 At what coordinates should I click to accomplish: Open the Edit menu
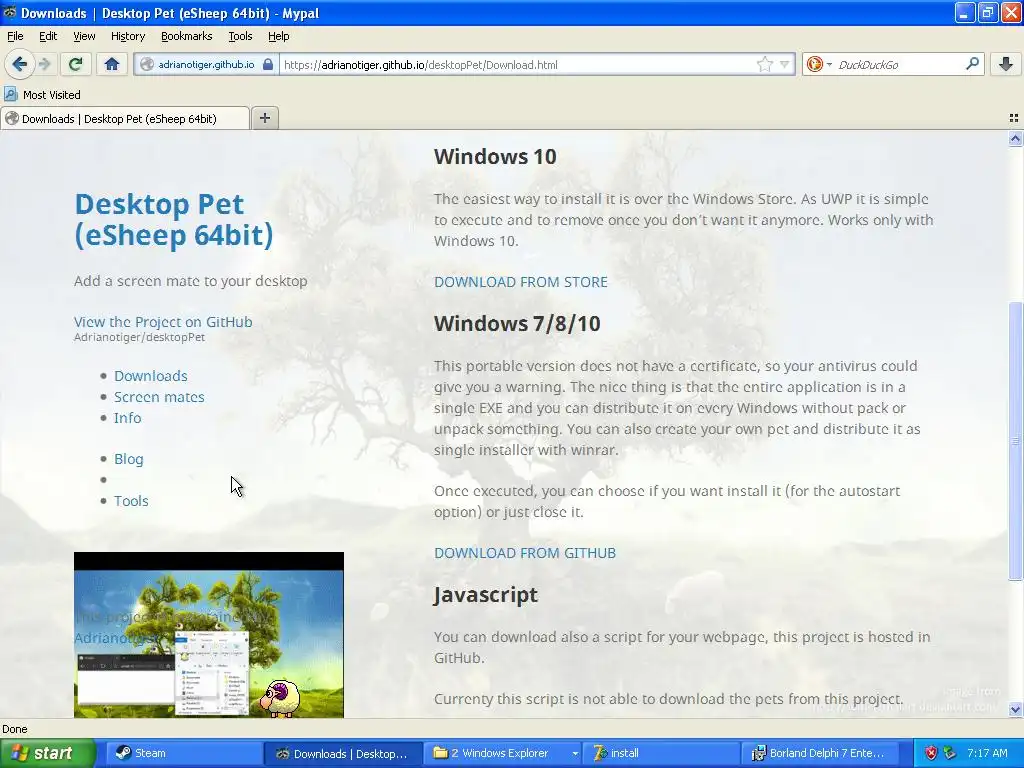[48, 36]
